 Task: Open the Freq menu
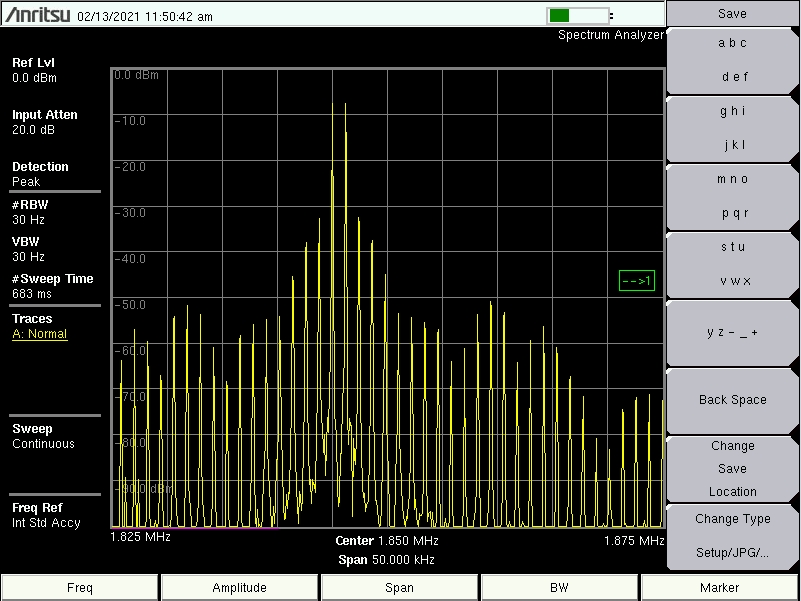point(80,587)
